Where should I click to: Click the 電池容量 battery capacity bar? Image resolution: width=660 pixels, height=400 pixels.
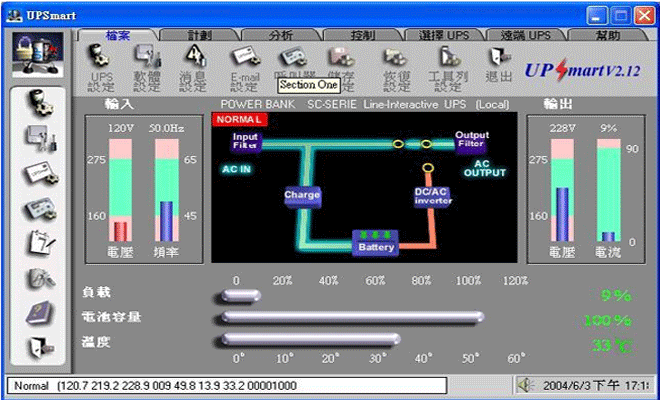pos(353,317)
